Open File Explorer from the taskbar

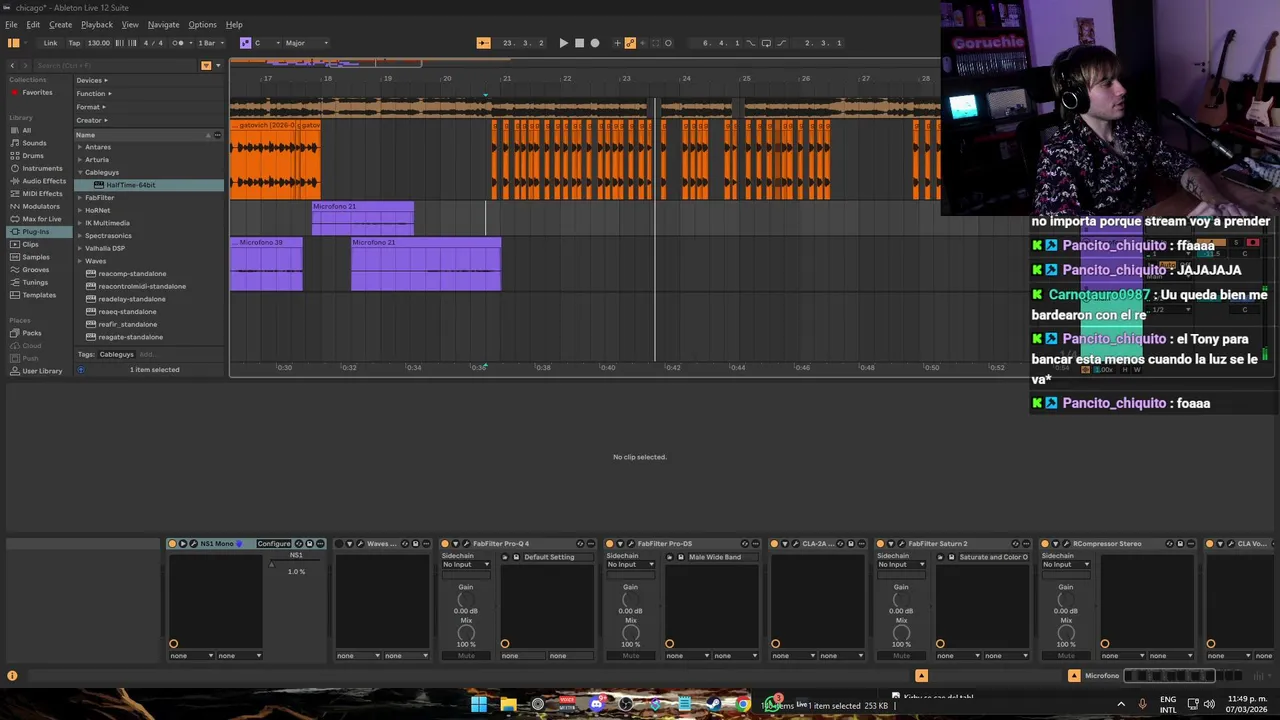tap(508, 704)
